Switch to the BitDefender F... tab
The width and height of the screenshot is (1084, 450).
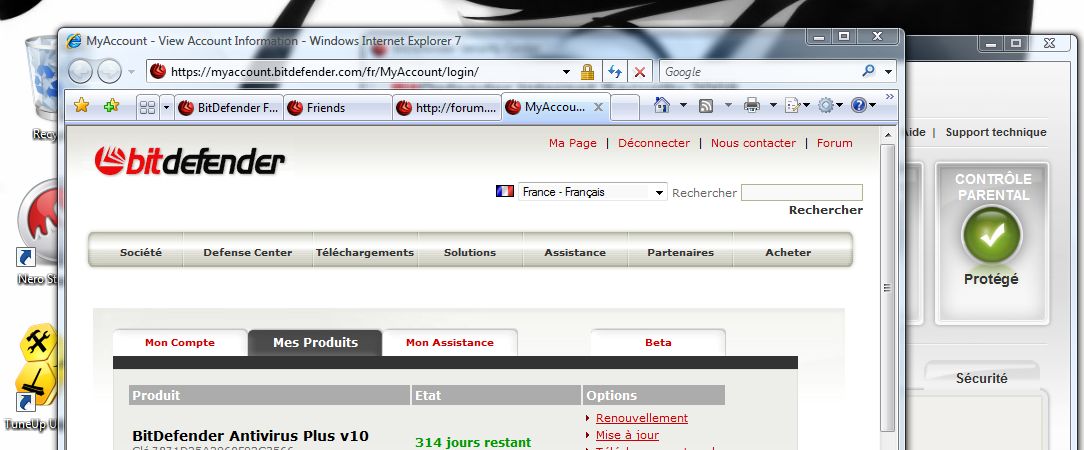coord(229,108)
